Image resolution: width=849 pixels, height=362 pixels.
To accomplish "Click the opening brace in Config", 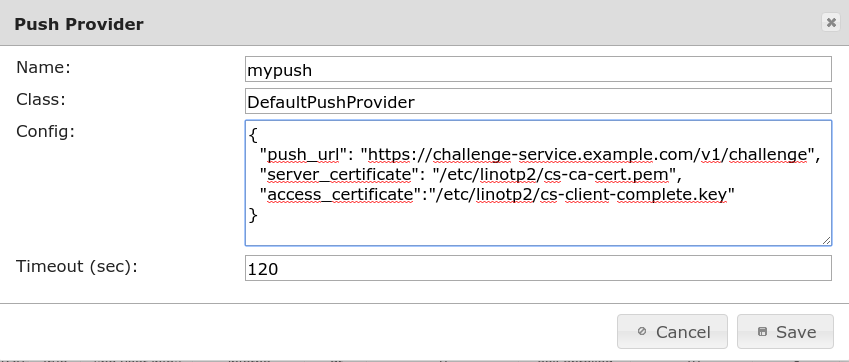I will coord(253,135).
